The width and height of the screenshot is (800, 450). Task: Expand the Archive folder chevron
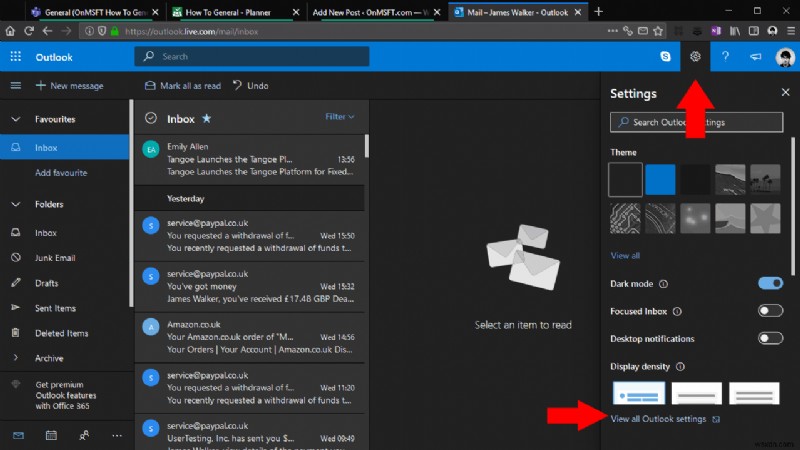coord(16,358)
